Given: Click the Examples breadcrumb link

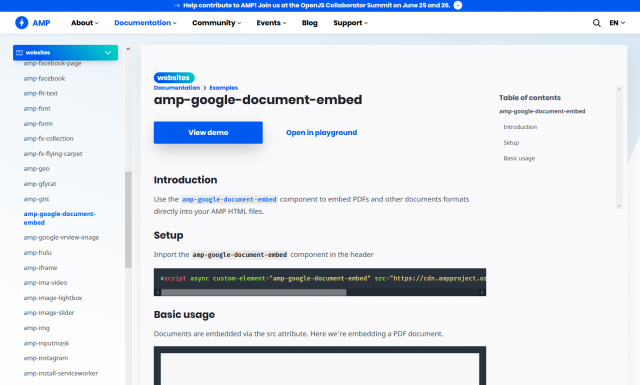Looking at the screenshot, I should coord(223,88).
